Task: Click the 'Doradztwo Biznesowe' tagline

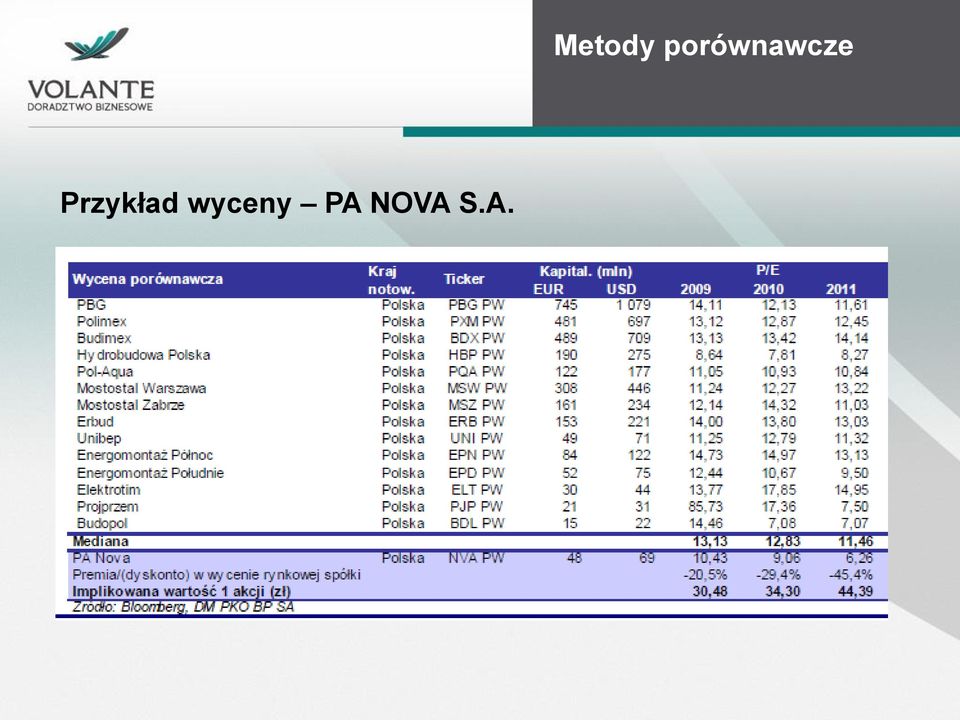Action: [90, 107]
